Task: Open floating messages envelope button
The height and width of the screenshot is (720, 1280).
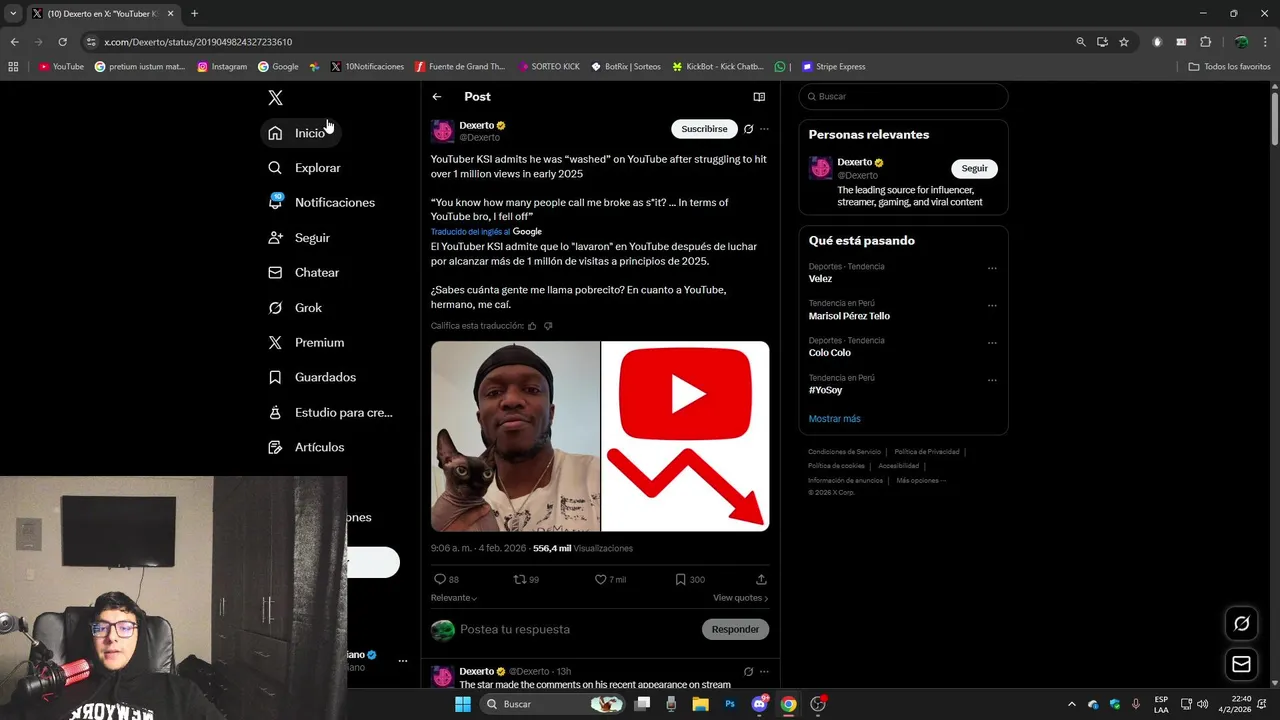Action: pyautogui.click(x=1241, y=664)
